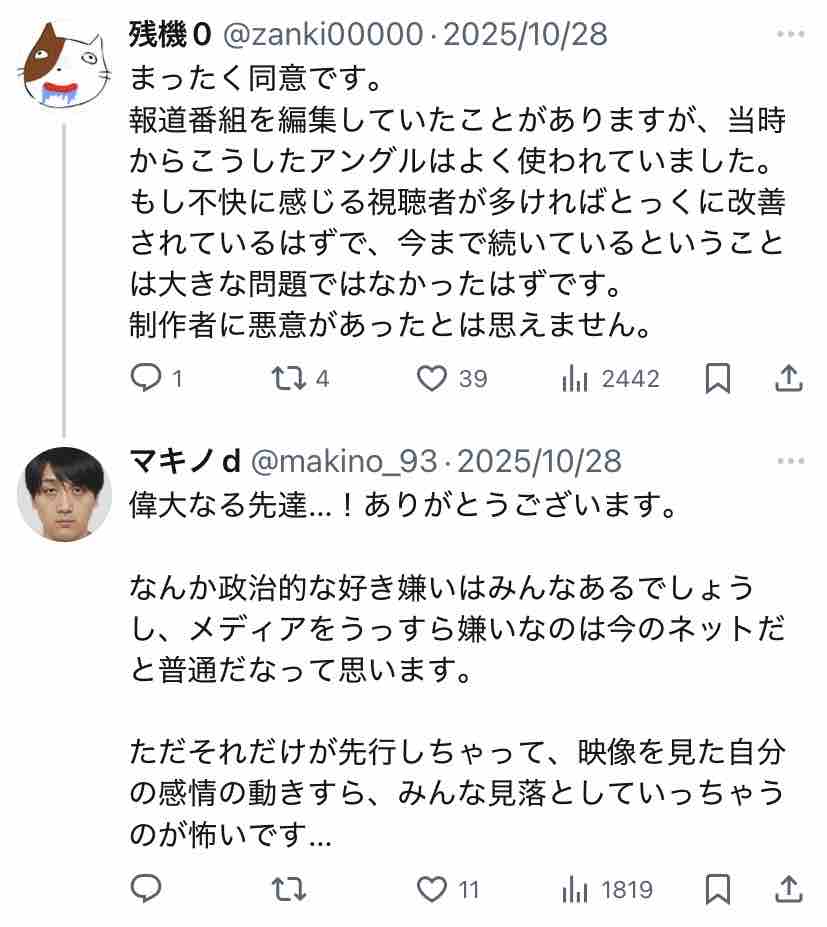
Task: Bookmark the zanki00000 post
Action: coord(718,378)
